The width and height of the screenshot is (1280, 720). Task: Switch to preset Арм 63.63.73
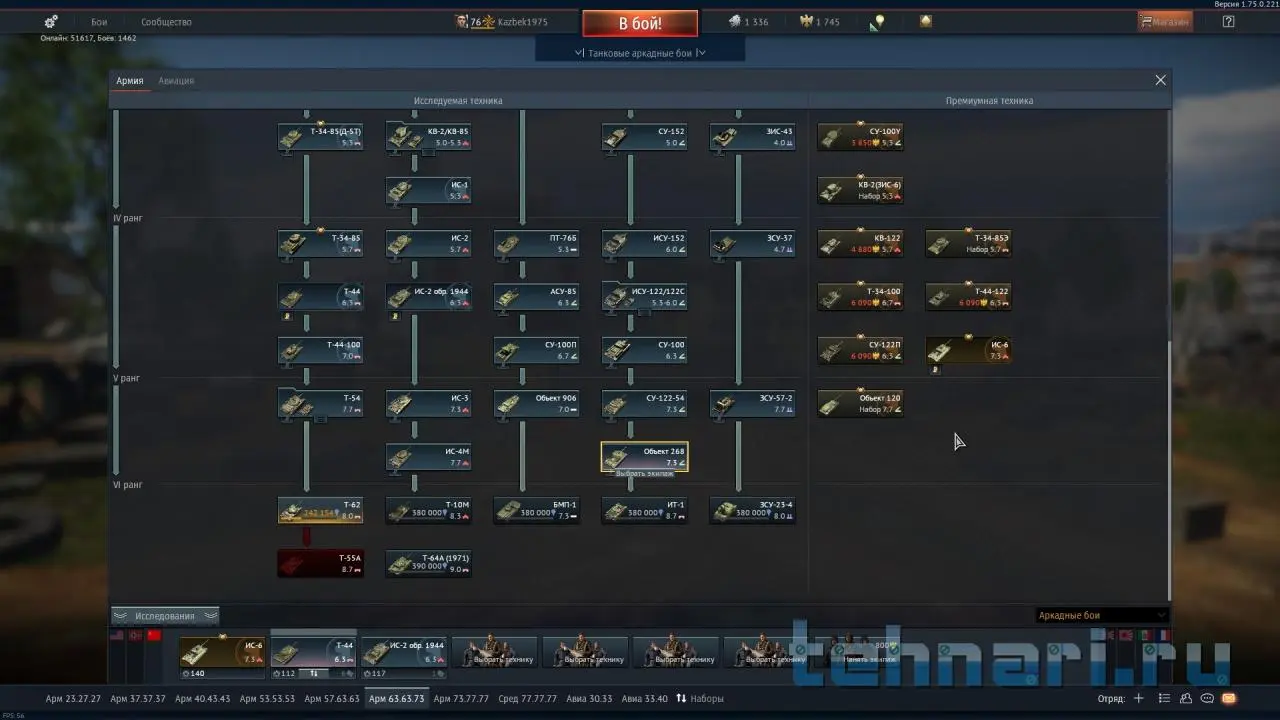click(396, 699)
